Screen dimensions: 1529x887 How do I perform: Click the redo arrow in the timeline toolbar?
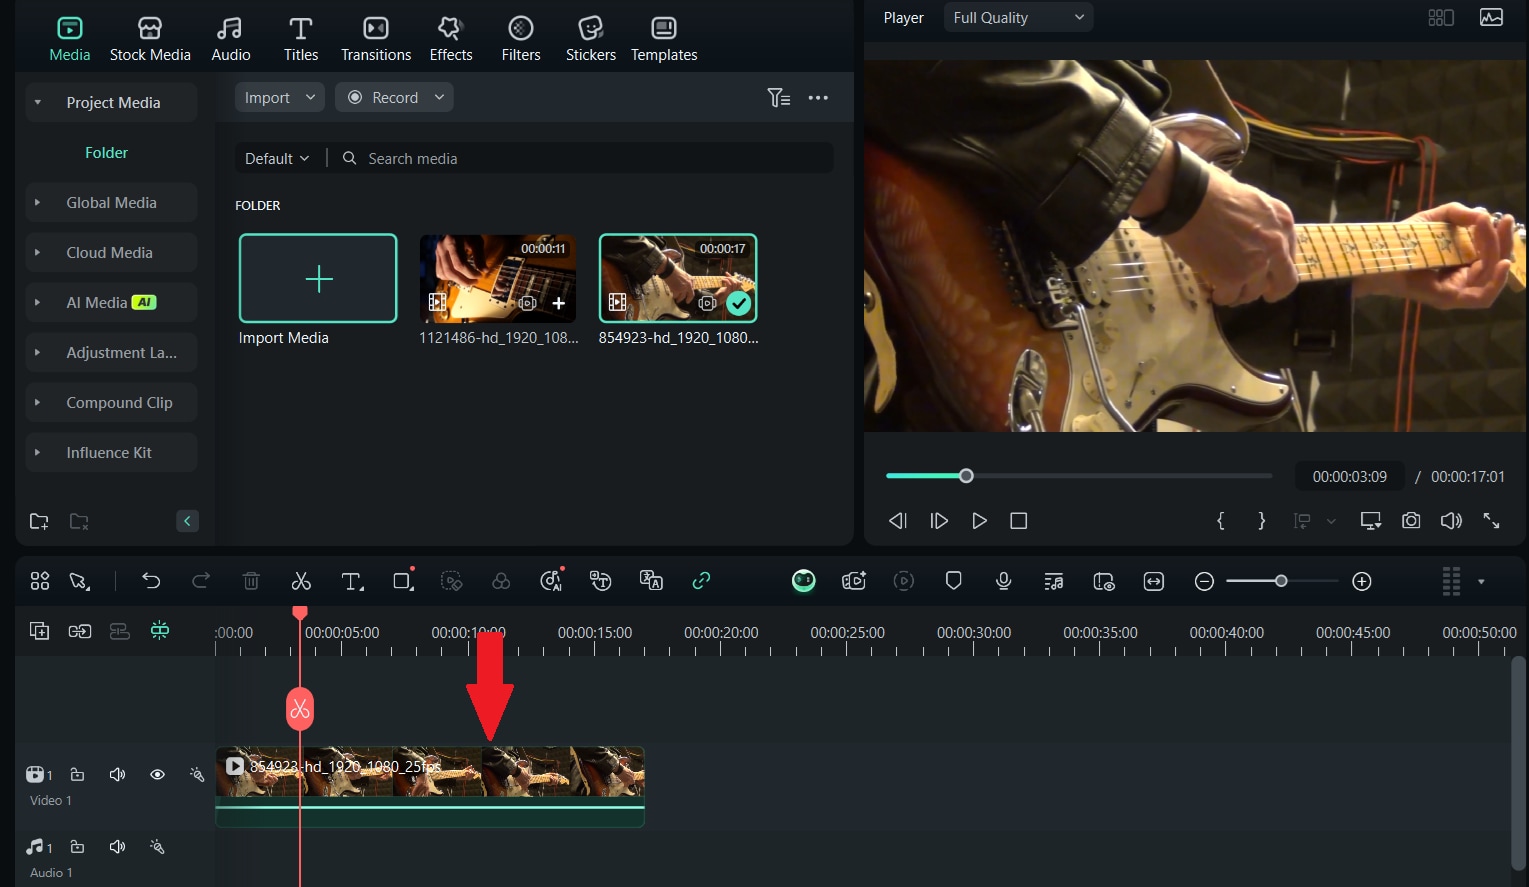click(x=201, y=580)
